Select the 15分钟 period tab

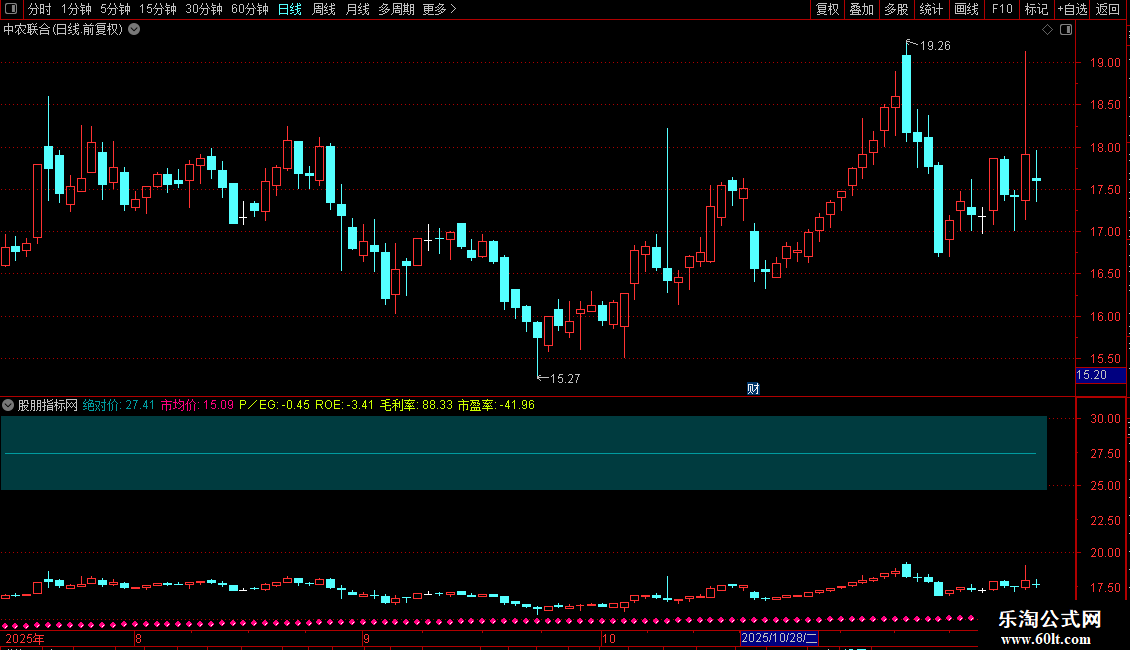[157, 9]
